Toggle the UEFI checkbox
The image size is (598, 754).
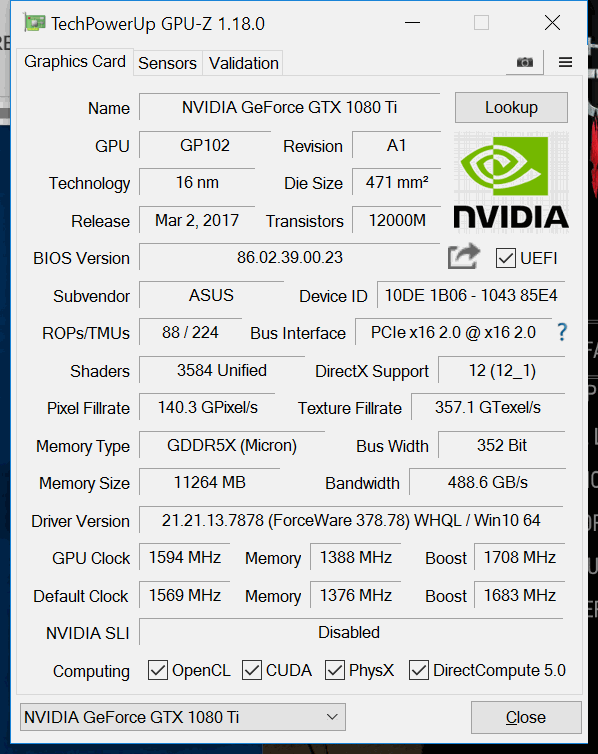coord(506,258)
